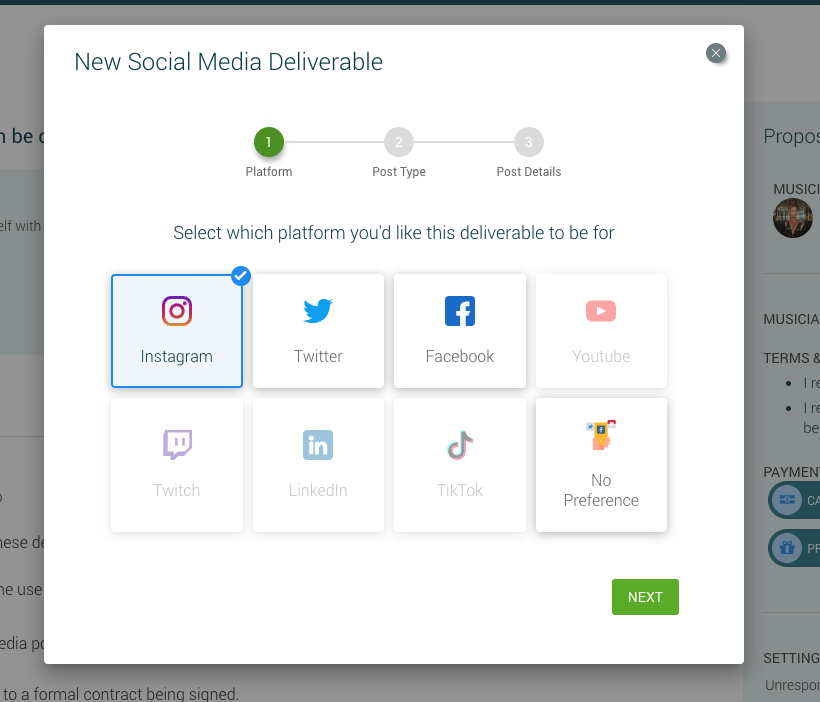Click the LinkedIn icon tile
The height and width of the screenshot is (702, 820).
[318, 445]
